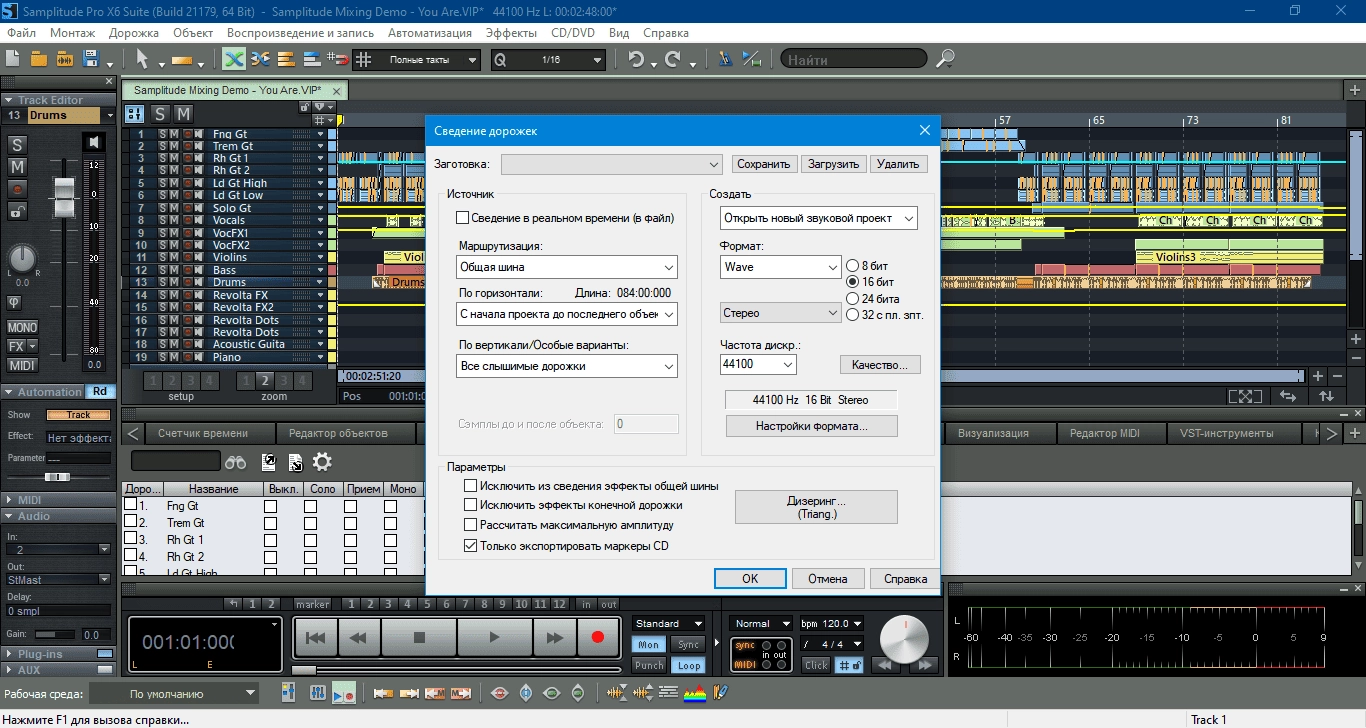Open the Монтаж menu
Viewport: 1366px width, 728px height.
point(73,33)
